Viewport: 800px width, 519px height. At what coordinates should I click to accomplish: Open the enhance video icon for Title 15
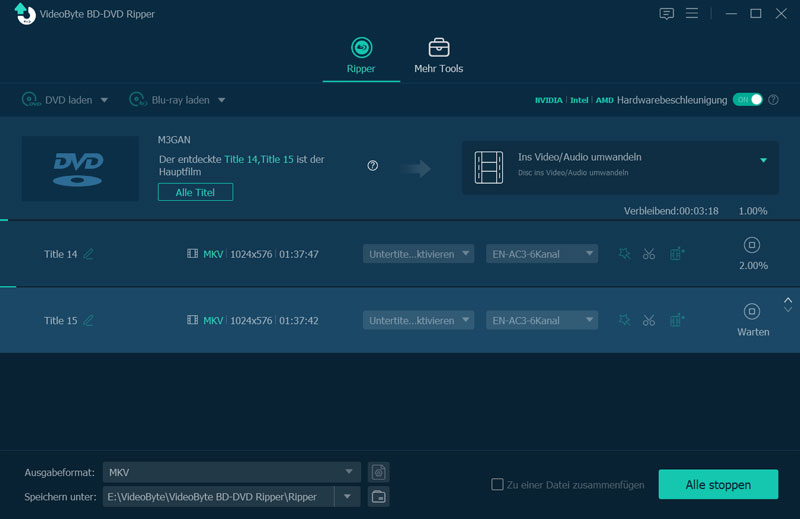[677, 320]
